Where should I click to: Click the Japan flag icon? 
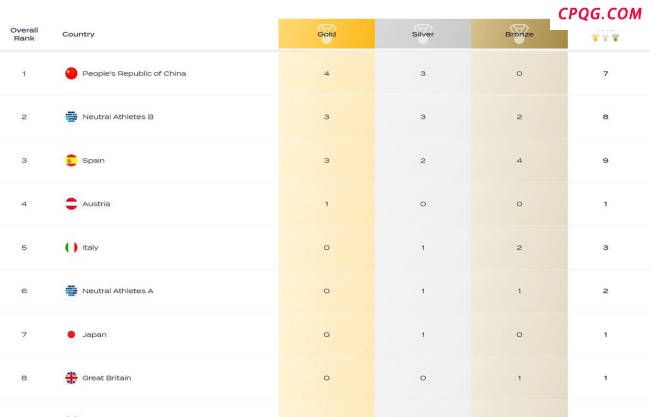(x=71, y=335)
